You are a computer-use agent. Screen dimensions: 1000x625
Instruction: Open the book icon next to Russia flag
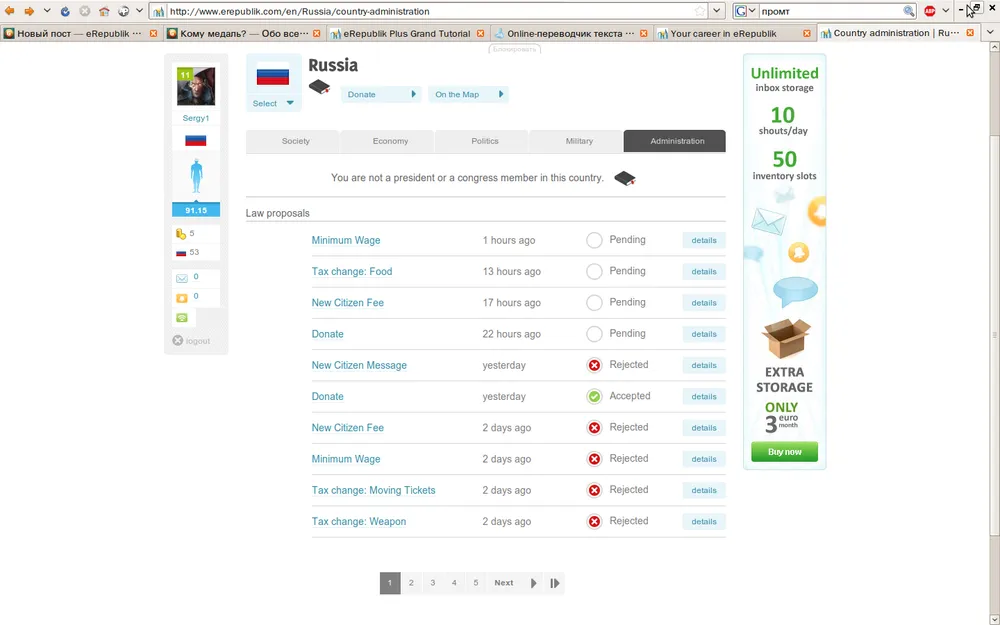[x=320, y=87]
